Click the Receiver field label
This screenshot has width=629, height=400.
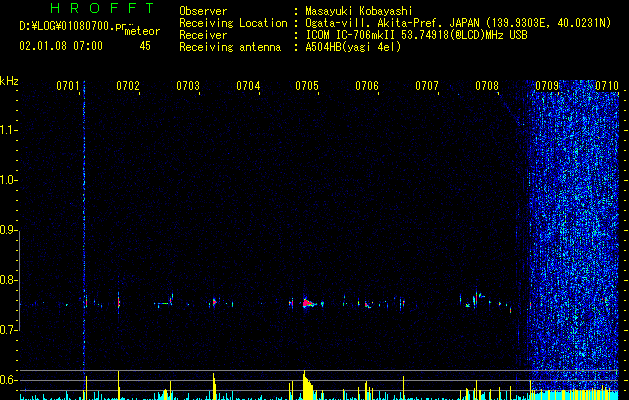point(203,35)
